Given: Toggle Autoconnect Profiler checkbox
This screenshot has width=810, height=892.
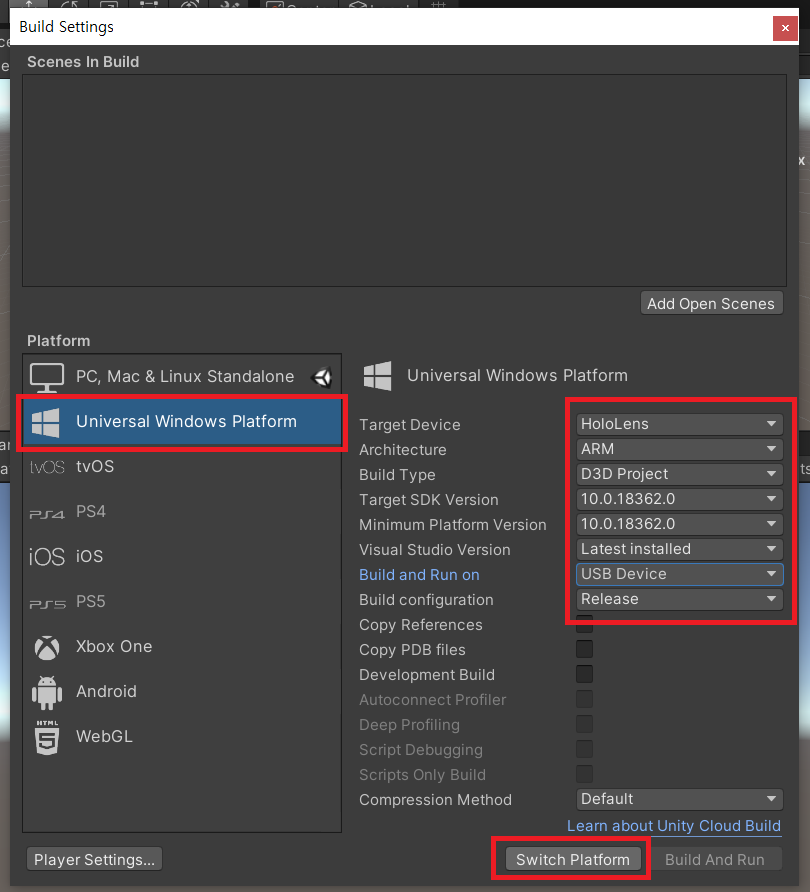Looking at the screenshot, I should (584, 699).
